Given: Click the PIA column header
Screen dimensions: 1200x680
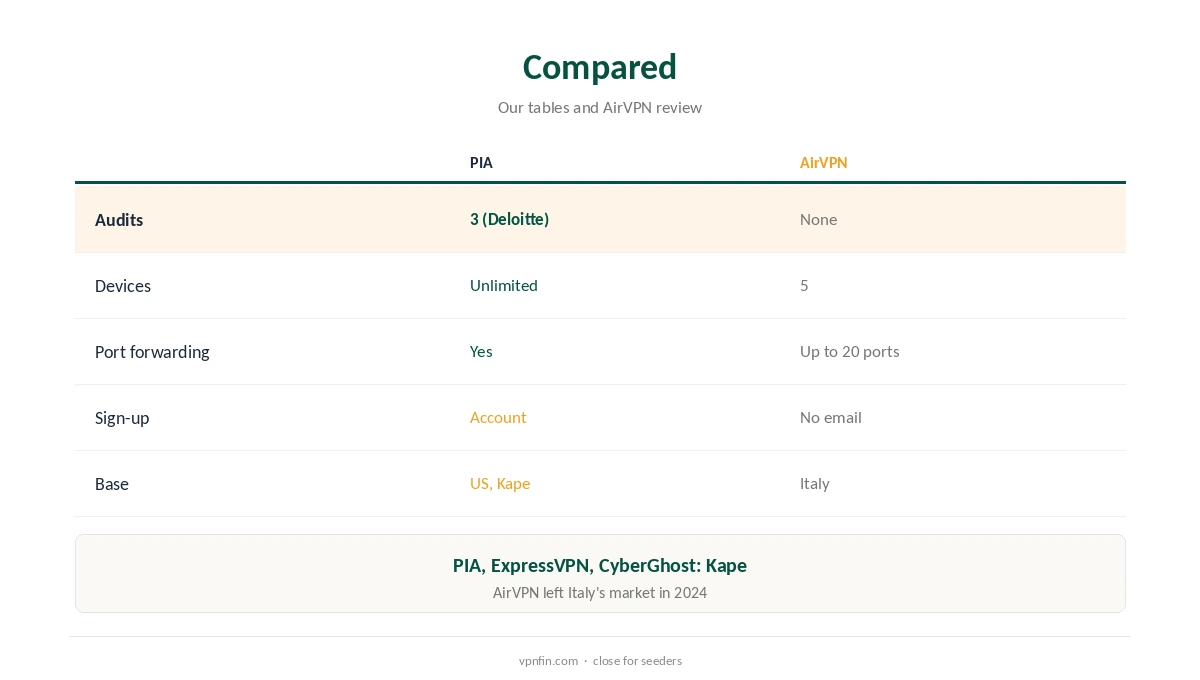Looking at the screenshot, I should (481, 162).
